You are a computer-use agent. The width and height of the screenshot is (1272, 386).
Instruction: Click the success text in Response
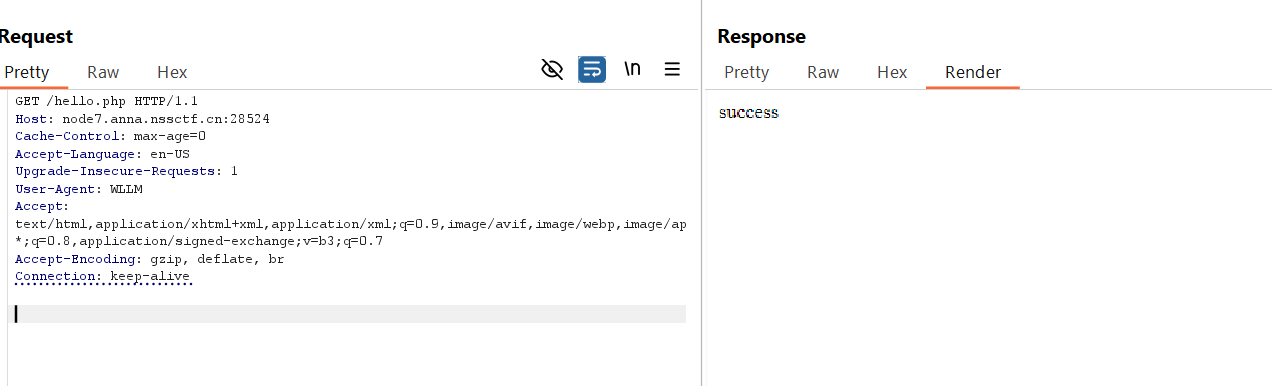[x=748, y=113]
